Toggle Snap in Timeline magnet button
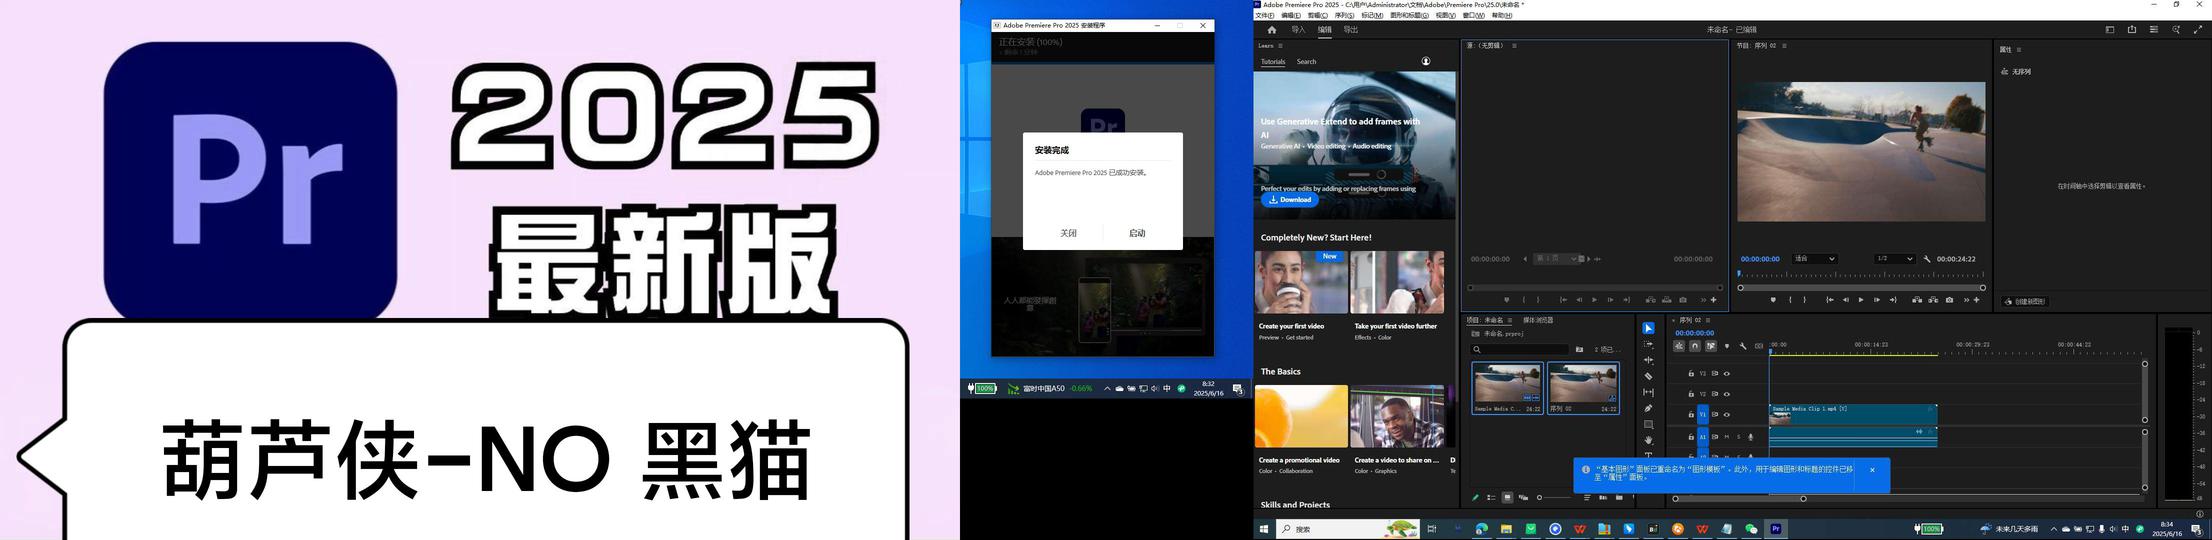This screenshot has width=2212, height=540. tap(1694, 346)
